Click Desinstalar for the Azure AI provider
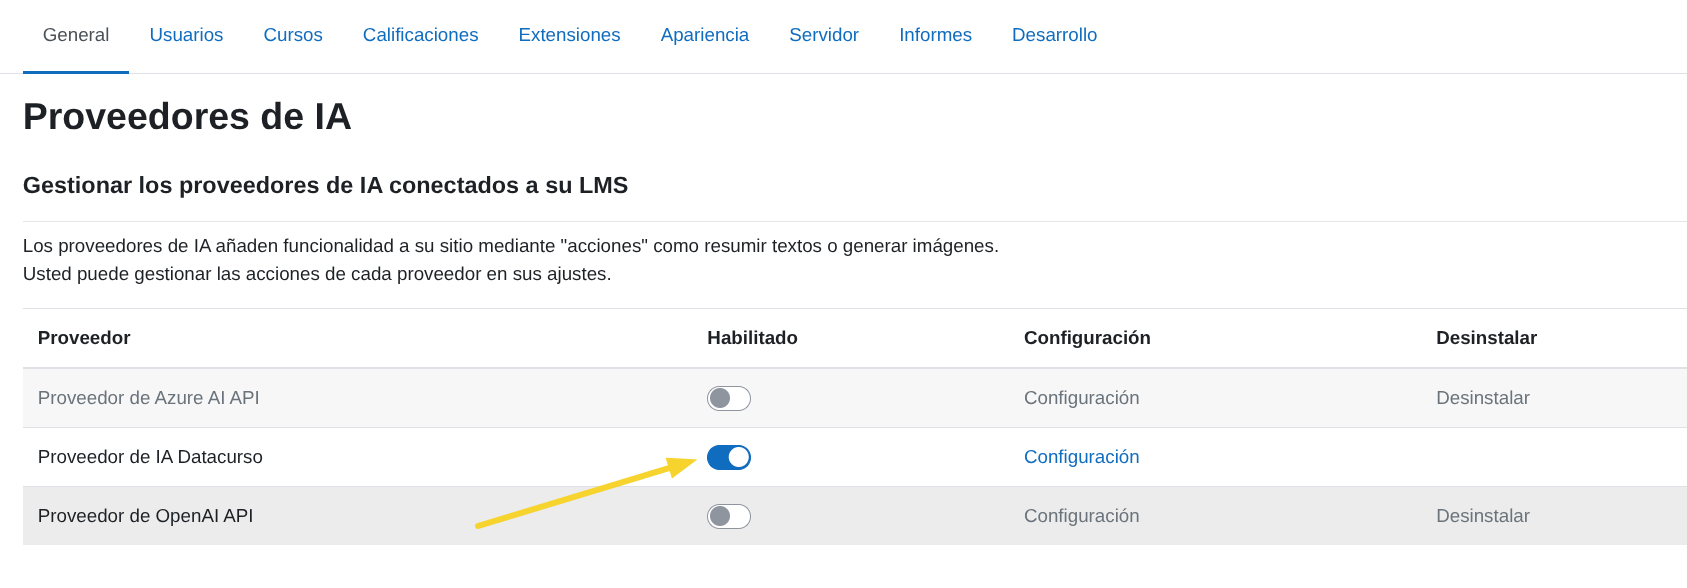The width and height of the screenshot is (1687, 588). pos(1482,397)
